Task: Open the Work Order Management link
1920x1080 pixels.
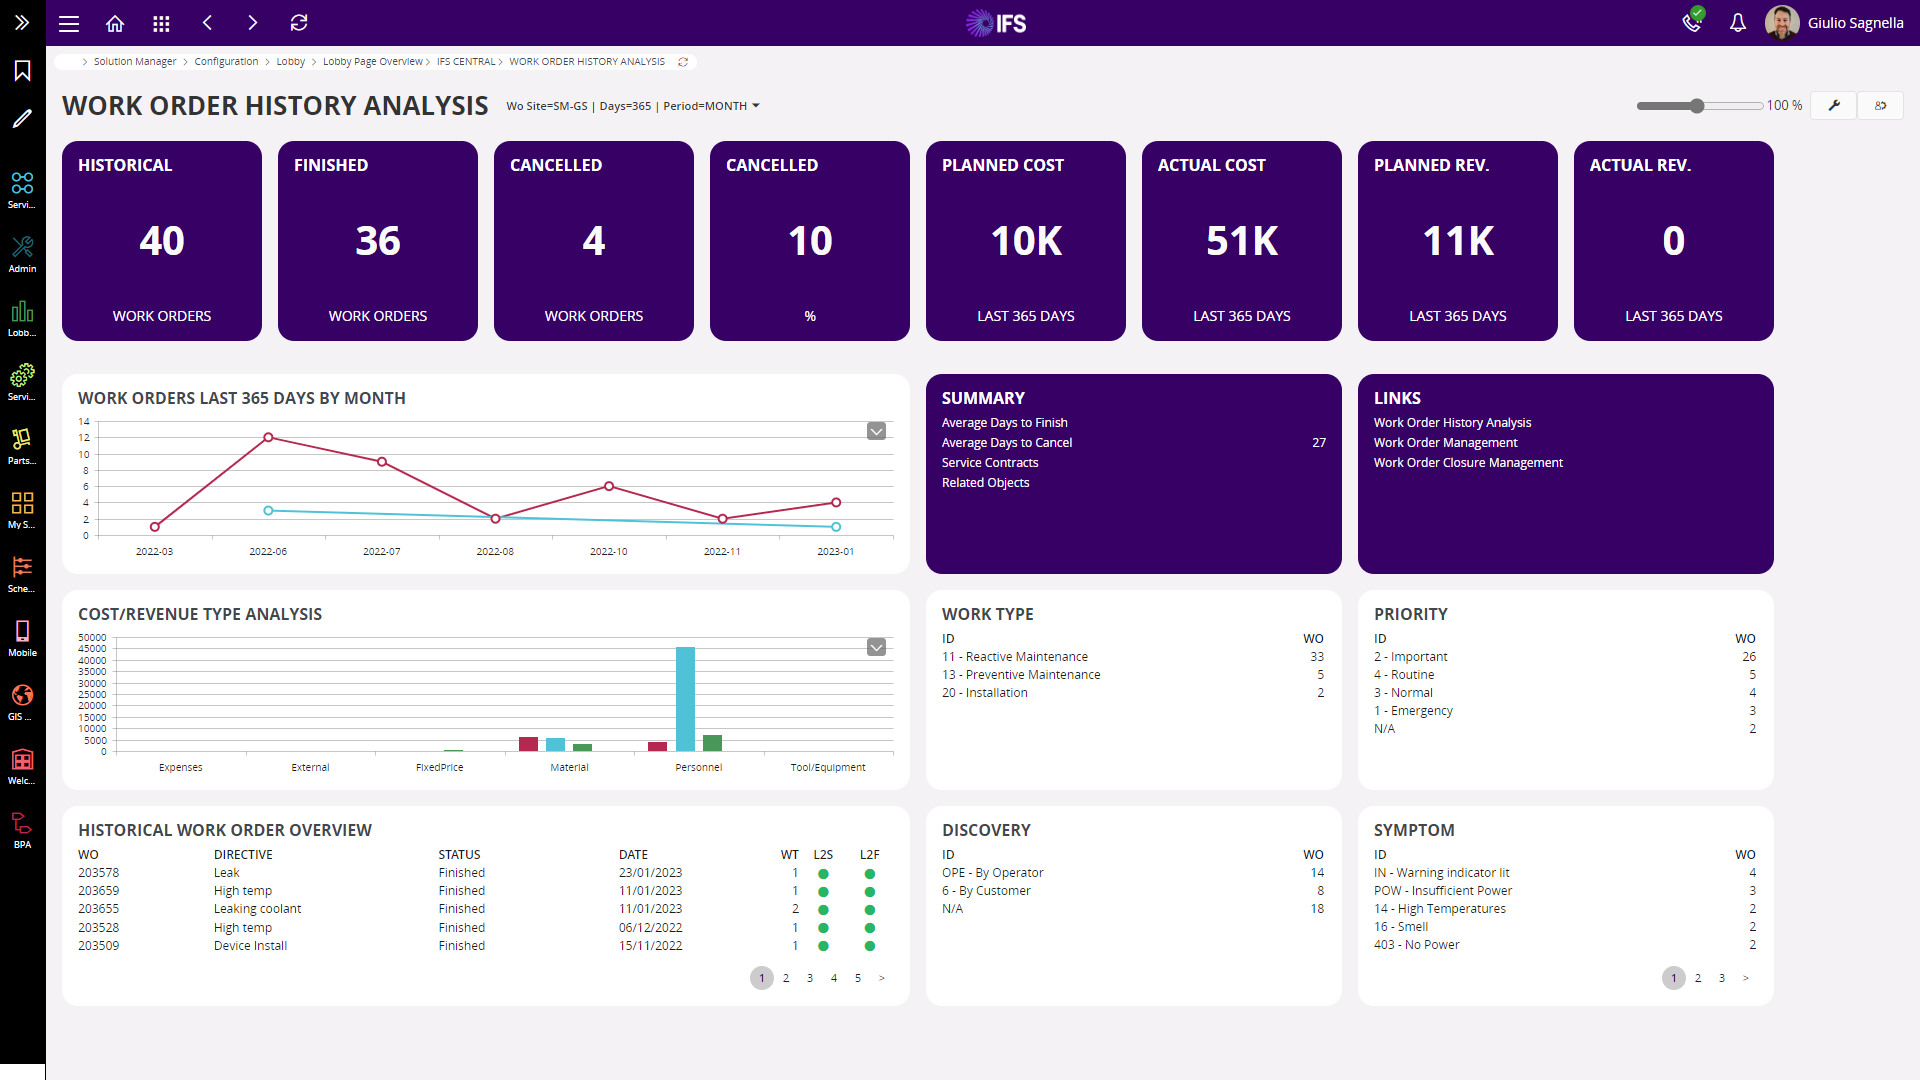Action: (x=1445, y=443)
